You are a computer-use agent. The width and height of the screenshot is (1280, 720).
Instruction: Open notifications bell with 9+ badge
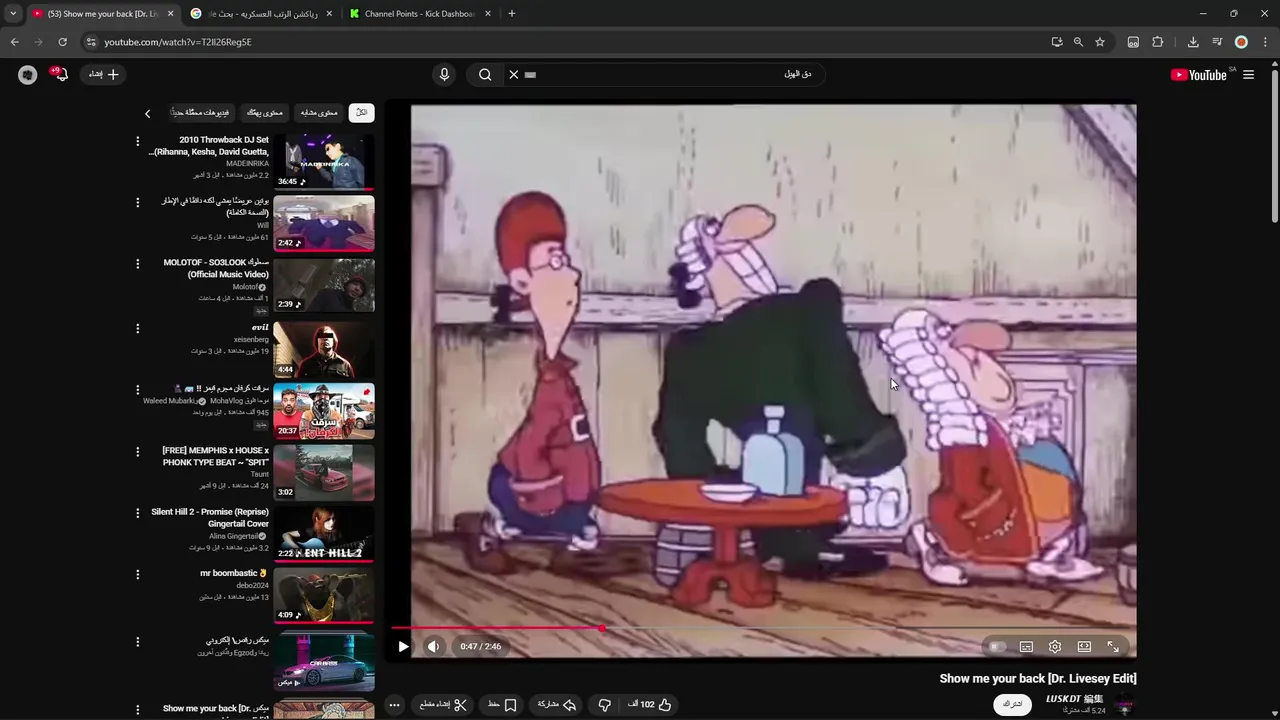pos(60,74)
